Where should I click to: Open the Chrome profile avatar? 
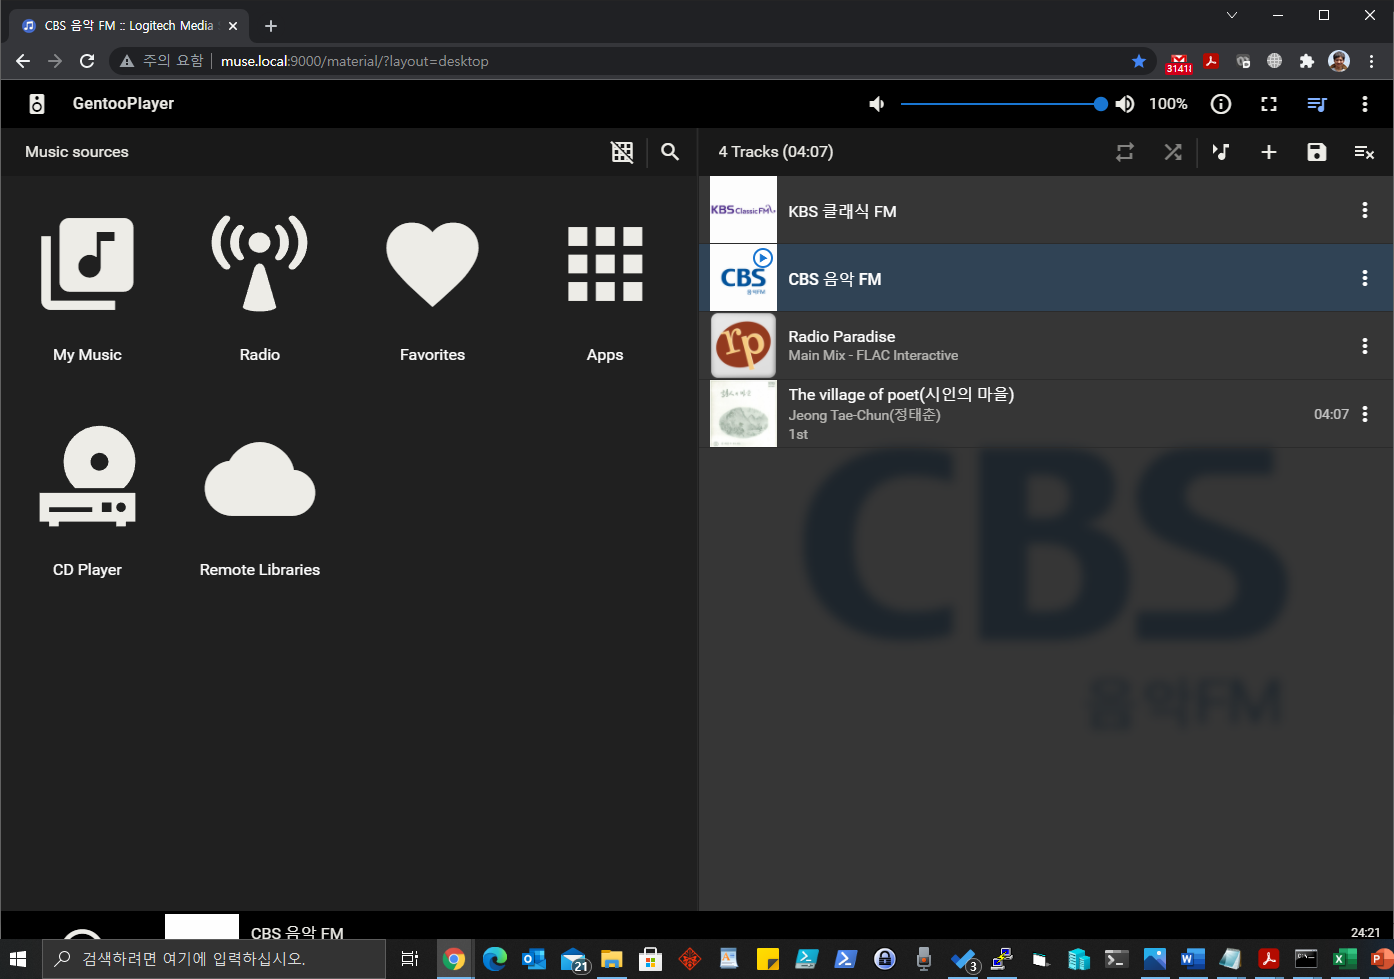pos(1339,61)
